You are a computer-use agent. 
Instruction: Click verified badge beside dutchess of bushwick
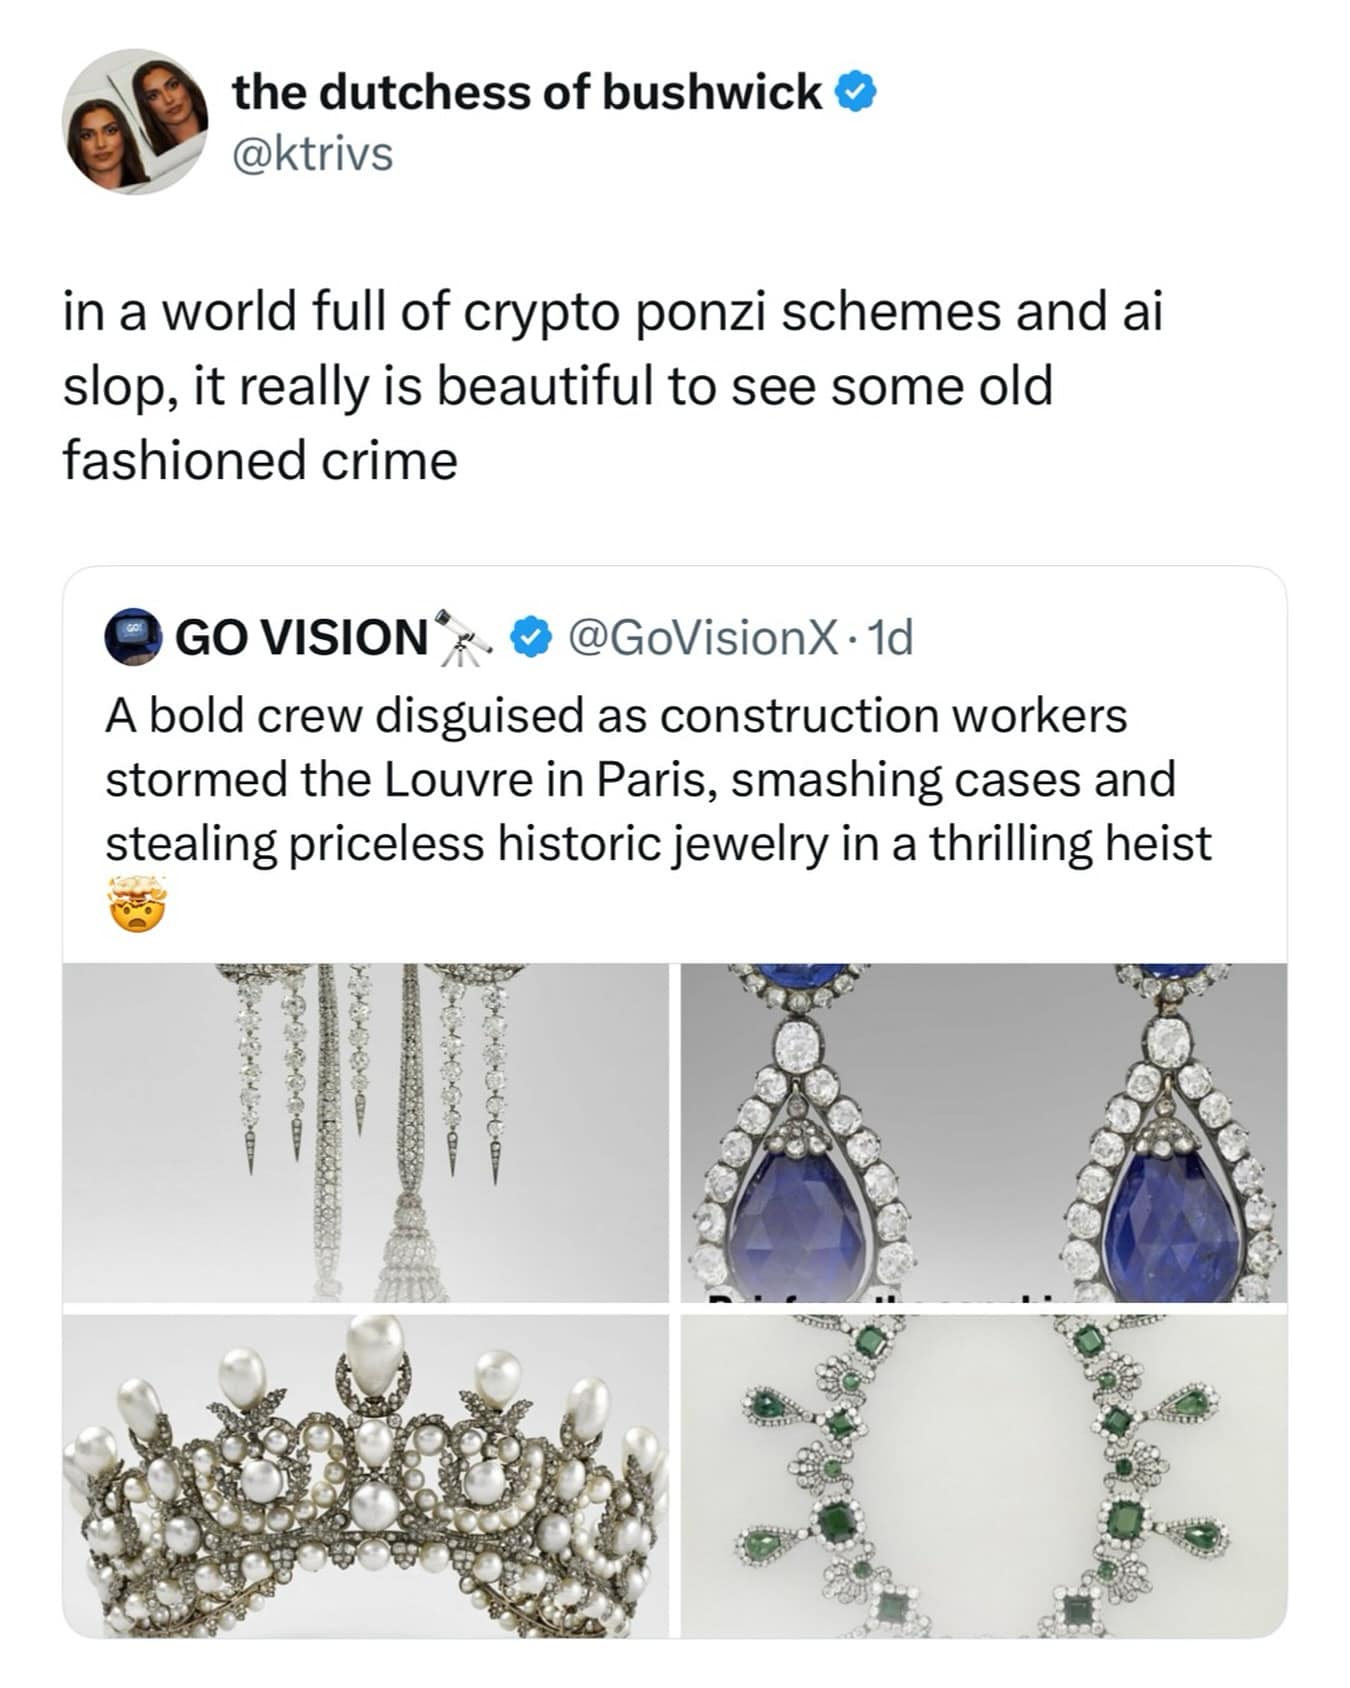coord(855,93)
